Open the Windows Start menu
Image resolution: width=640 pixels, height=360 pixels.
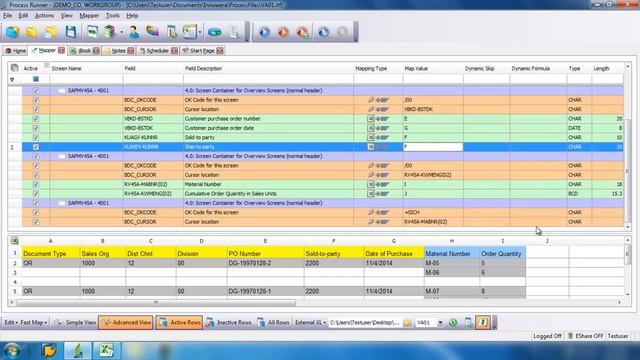point(11,351)
